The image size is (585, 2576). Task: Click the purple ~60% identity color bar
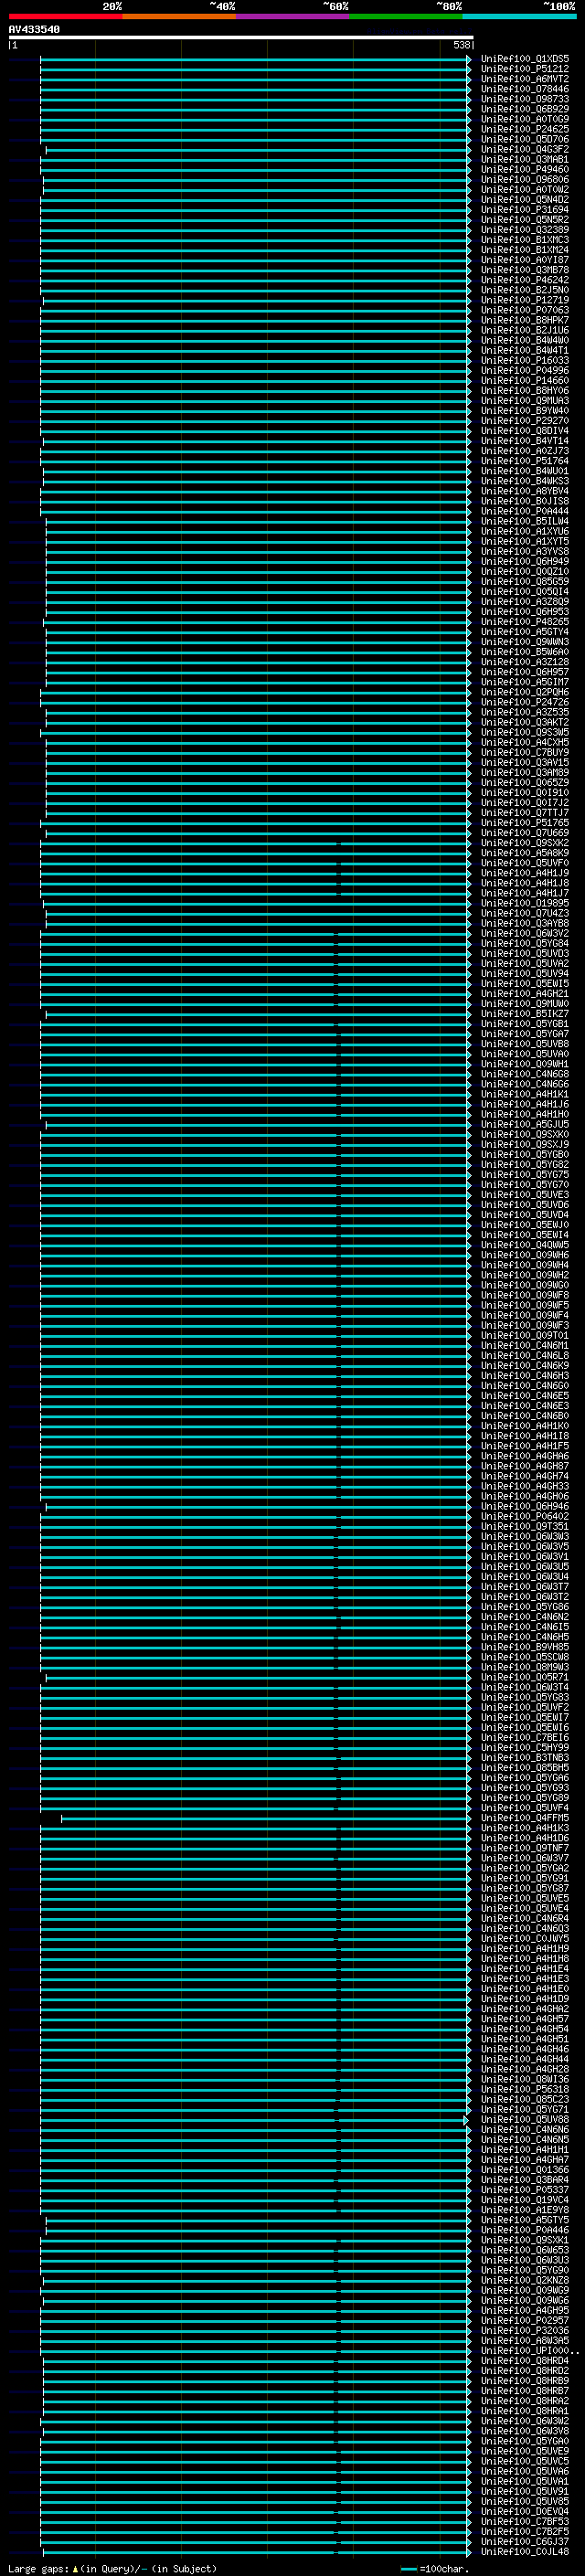click(293, 16)
